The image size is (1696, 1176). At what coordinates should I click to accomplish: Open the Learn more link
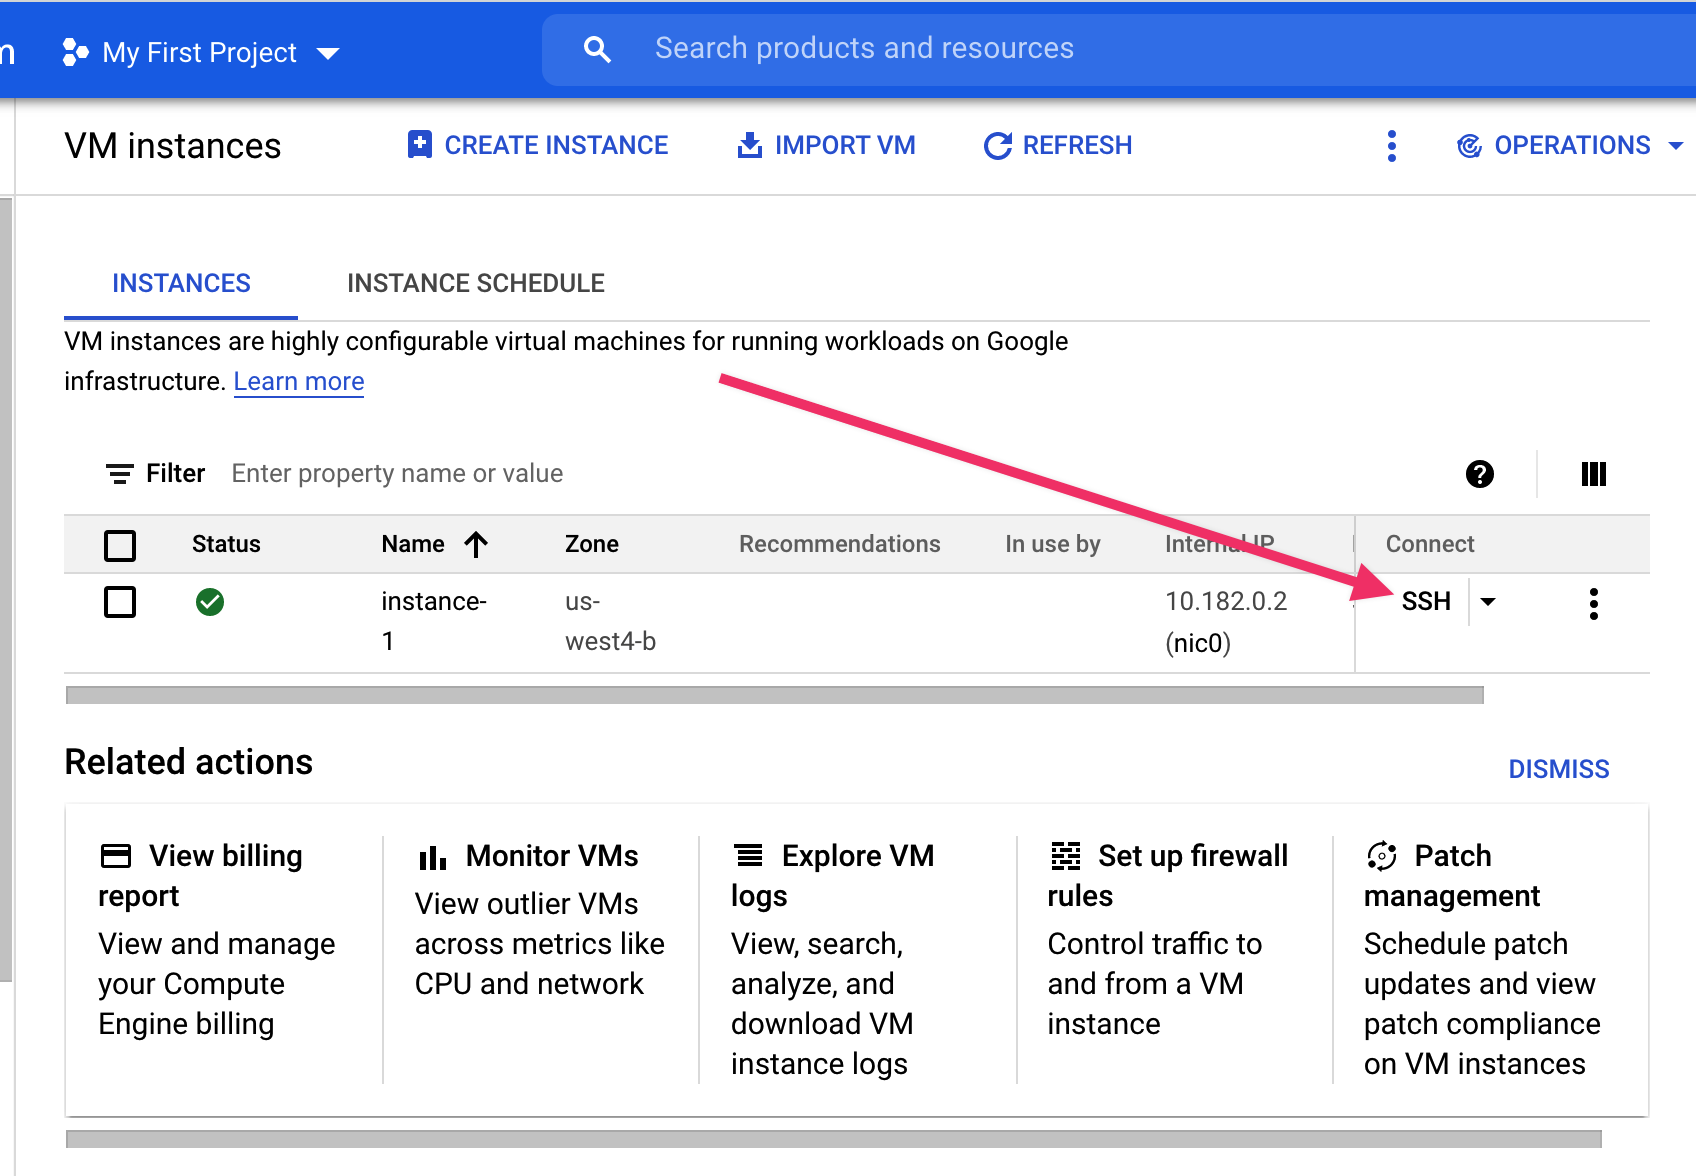pyautogui.click(x=298, y=382)
